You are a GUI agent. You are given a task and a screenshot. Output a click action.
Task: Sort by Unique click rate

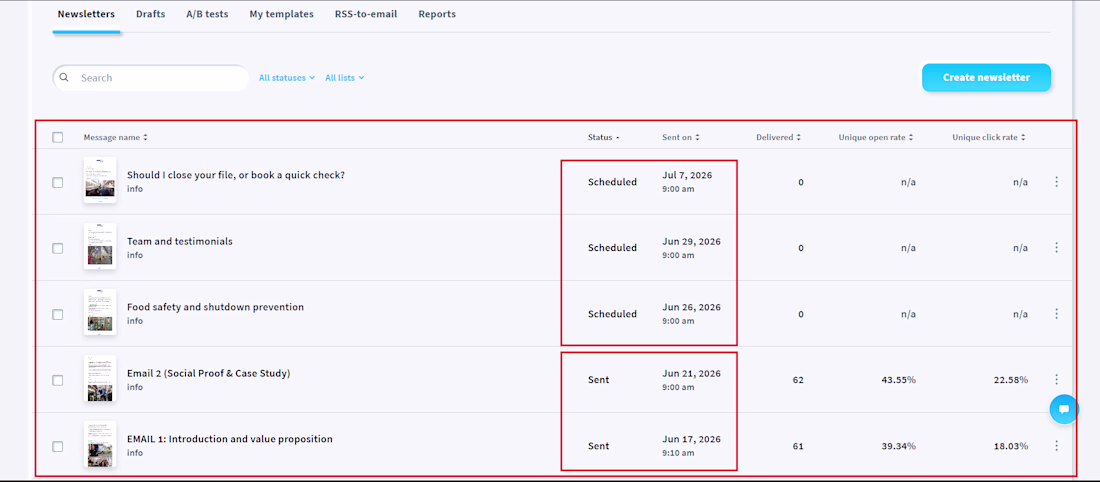(989, 138)
